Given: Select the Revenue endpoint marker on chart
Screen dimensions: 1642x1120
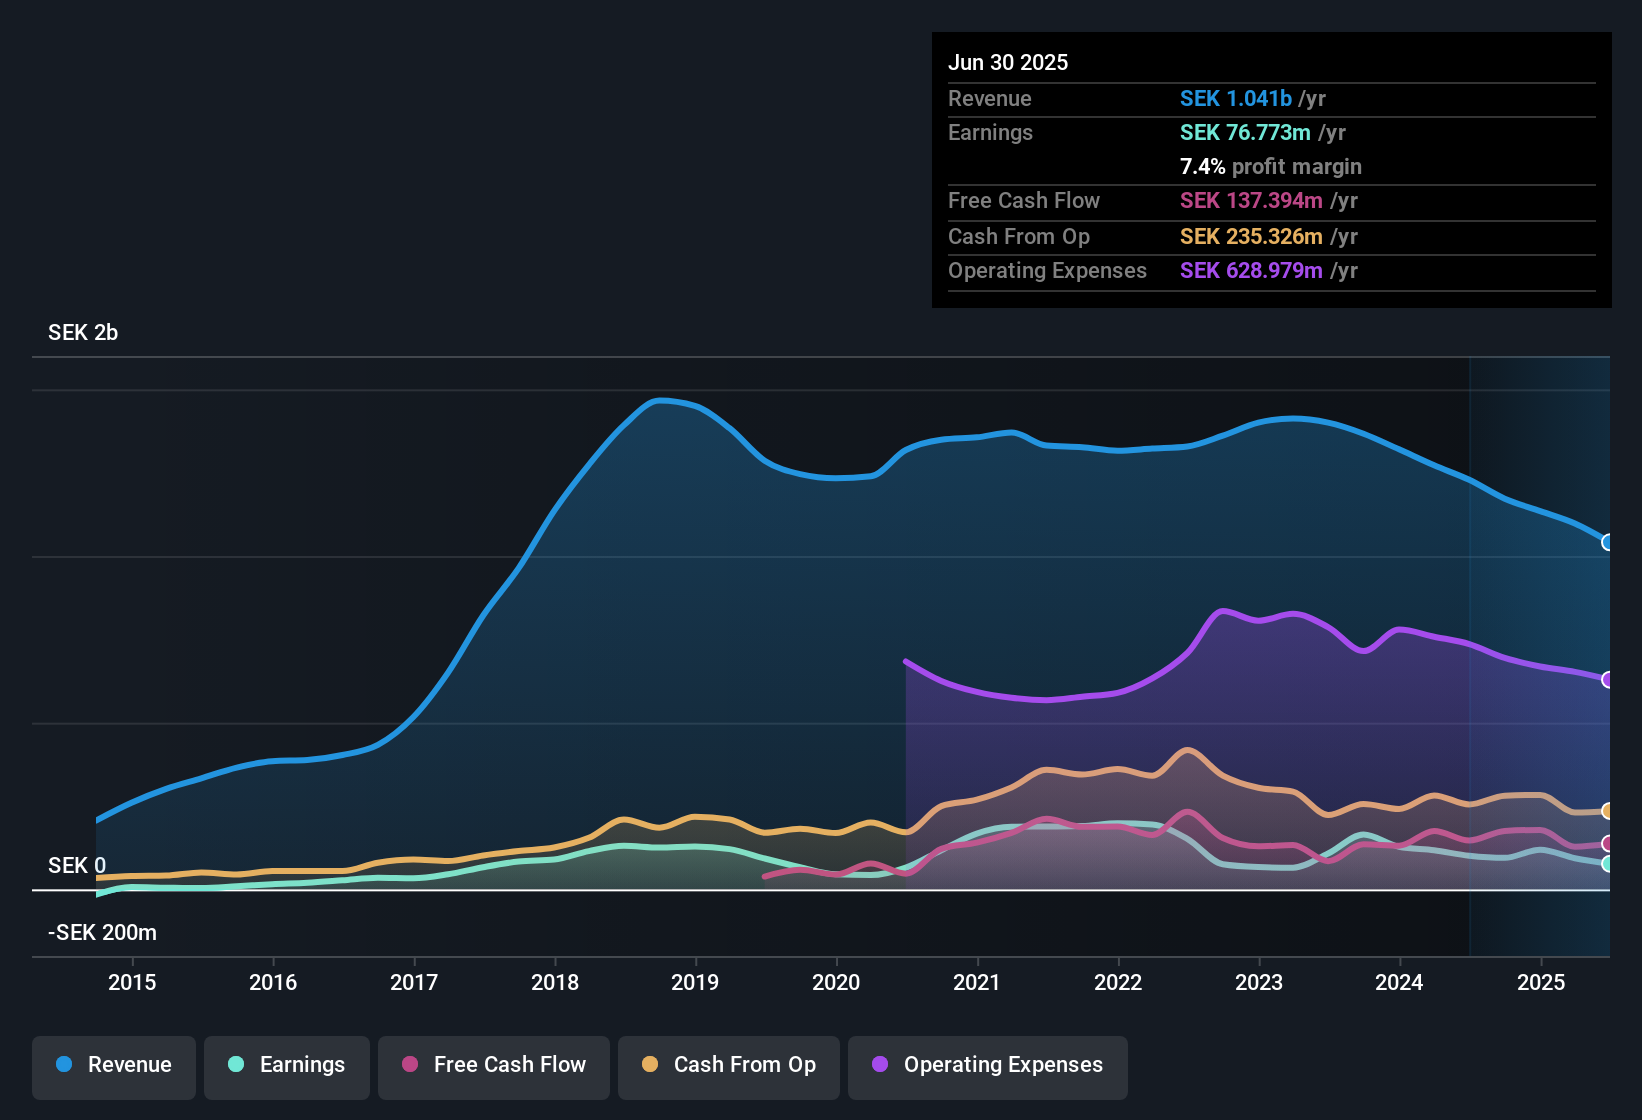Looking at the screenshot, I should 1608,542.
